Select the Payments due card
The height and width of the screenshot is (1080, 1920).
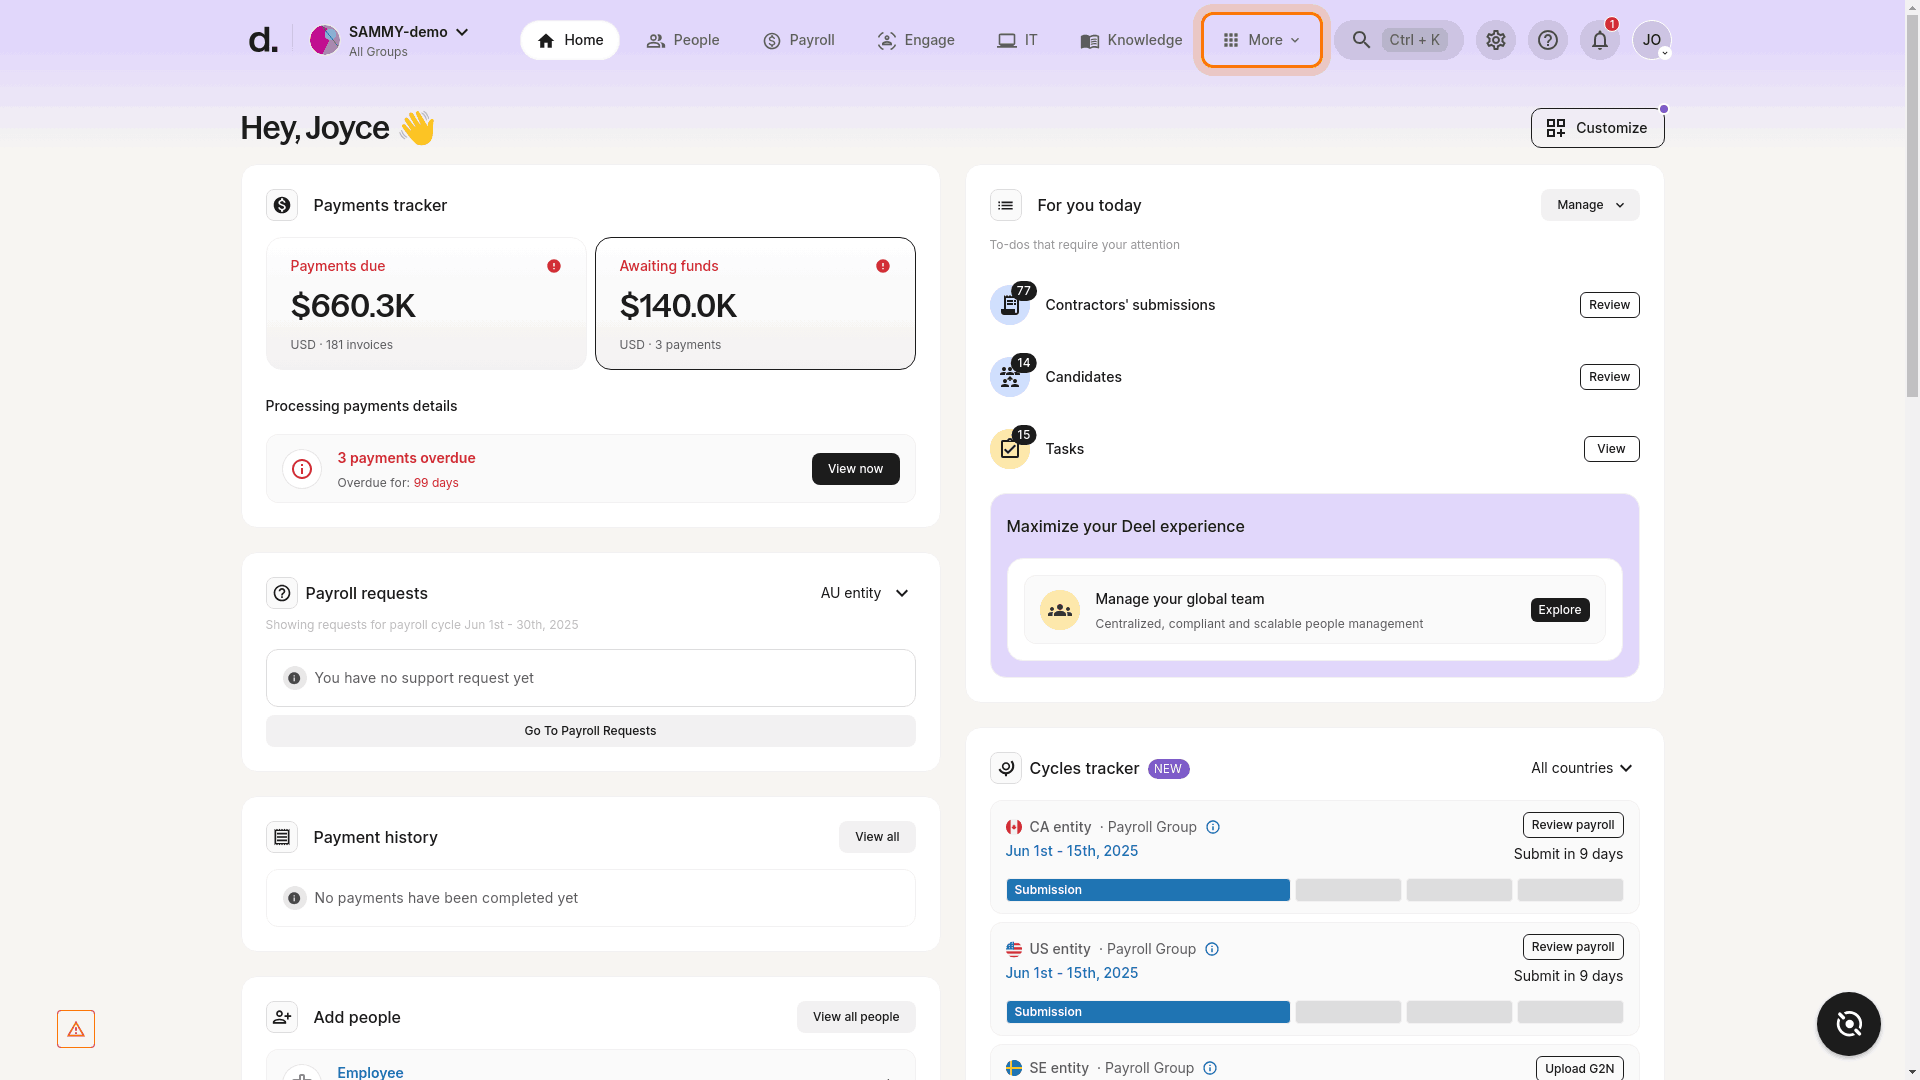point(426,304)
